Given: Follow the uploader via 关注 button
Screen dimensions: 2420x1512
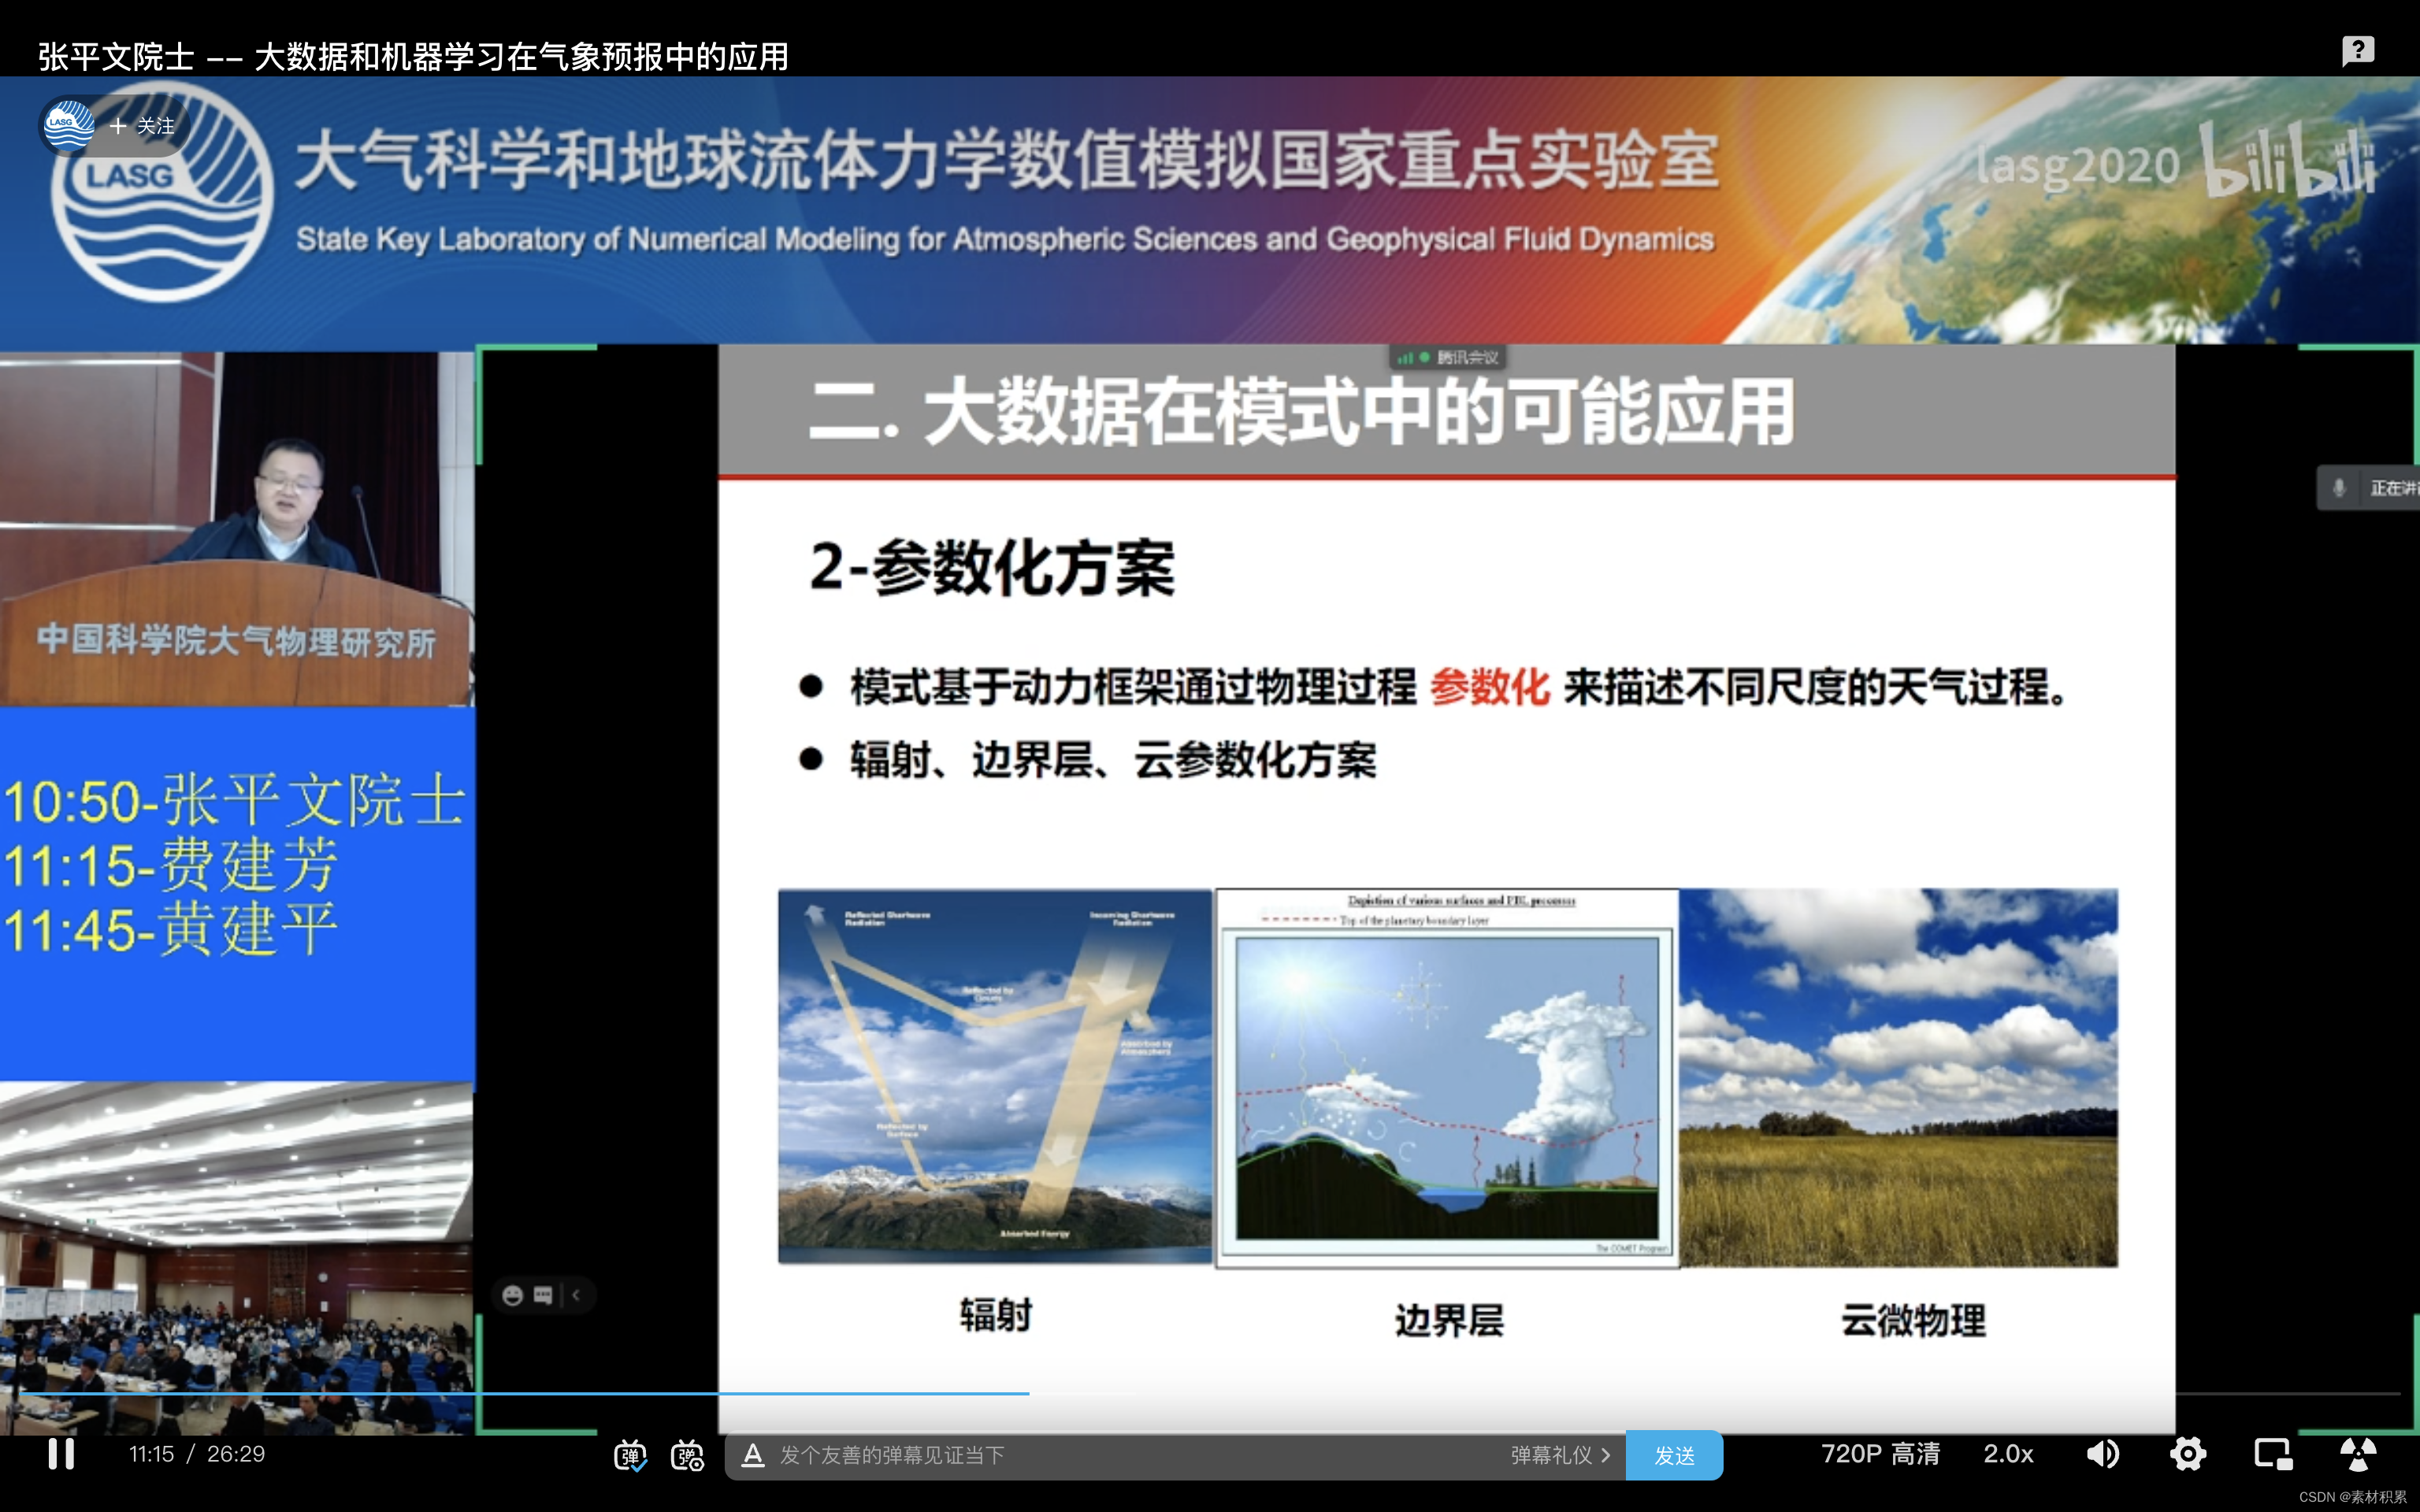Looking at the screenshot, I should pyautogui.click(x=143, y=126).
